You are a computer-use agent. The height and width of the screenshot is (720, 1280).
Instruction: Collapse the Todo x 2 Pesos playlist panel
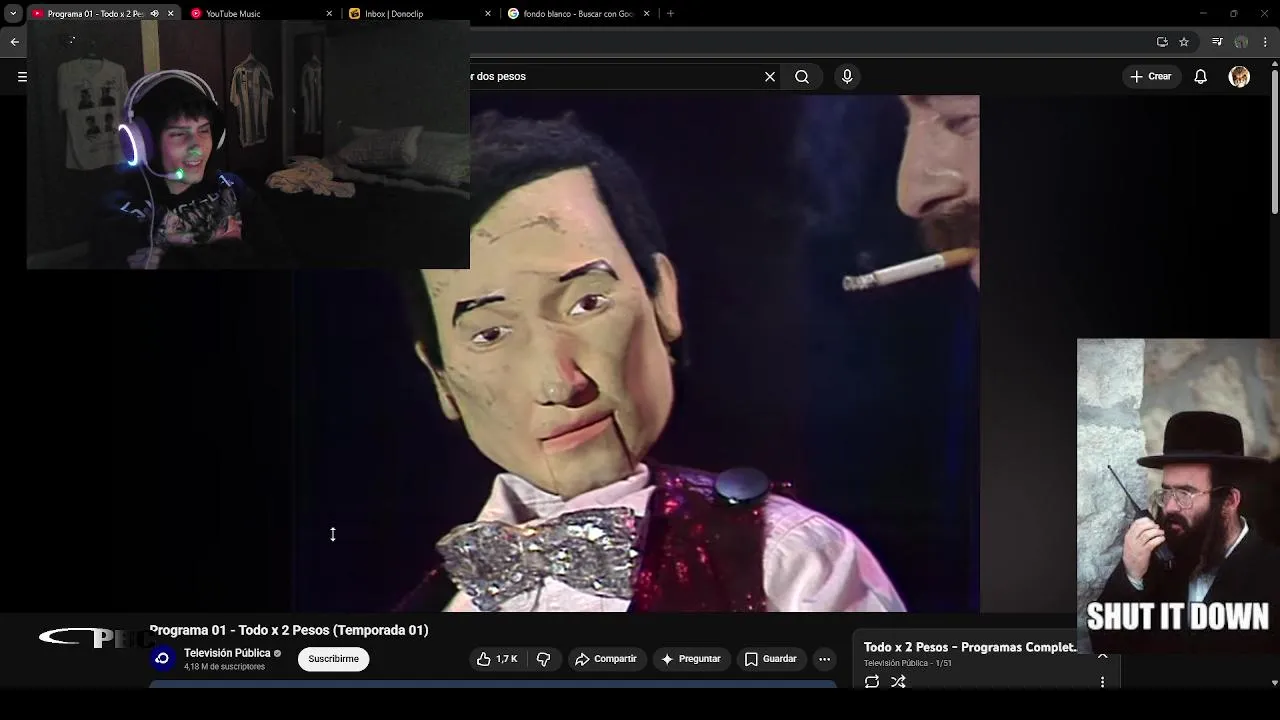point(1102,655)
